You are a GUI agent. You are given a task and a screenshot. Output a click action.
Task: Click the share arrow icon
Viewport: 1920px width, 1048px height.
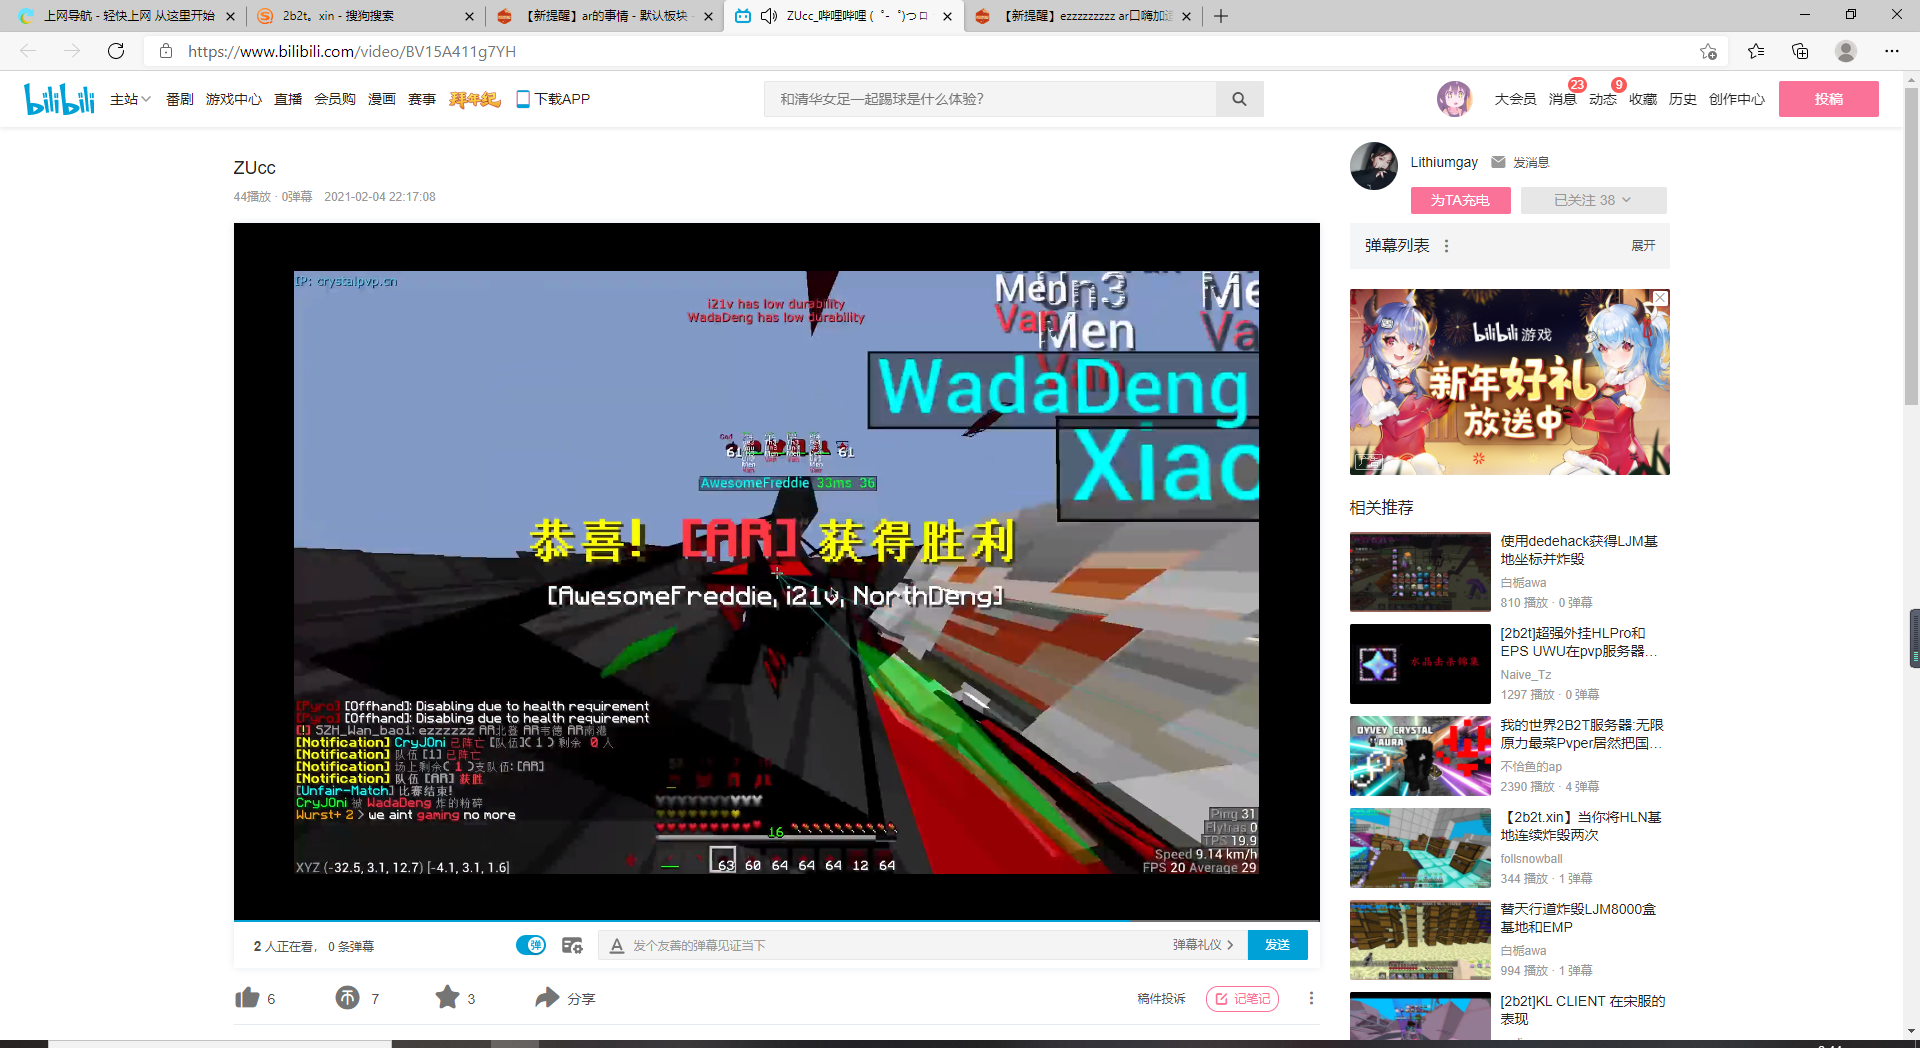coord(547,997)
